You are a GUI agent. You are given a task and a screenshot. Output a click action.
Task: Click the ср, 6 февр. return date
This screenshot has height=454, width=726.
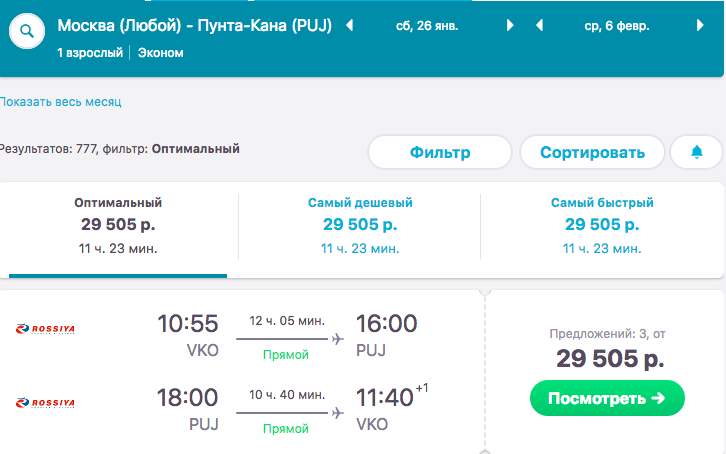(619, 25)
